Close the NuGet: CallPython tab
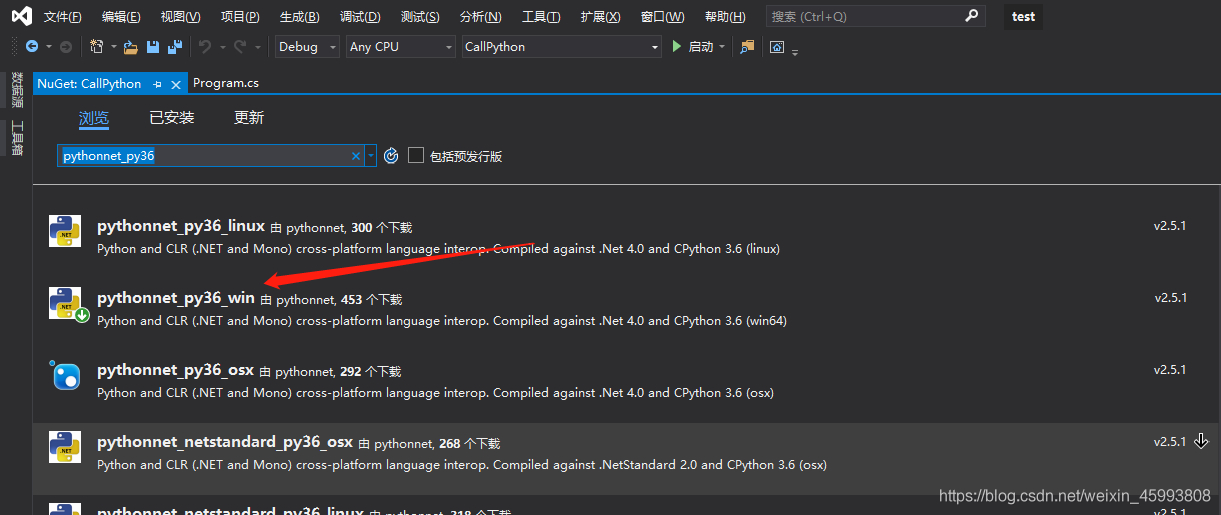The width and height of the screenshot is (1221, 515). pos(176,85)
